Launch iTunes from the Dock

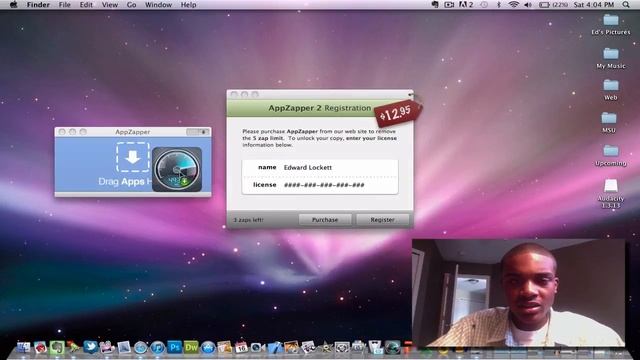157,347
